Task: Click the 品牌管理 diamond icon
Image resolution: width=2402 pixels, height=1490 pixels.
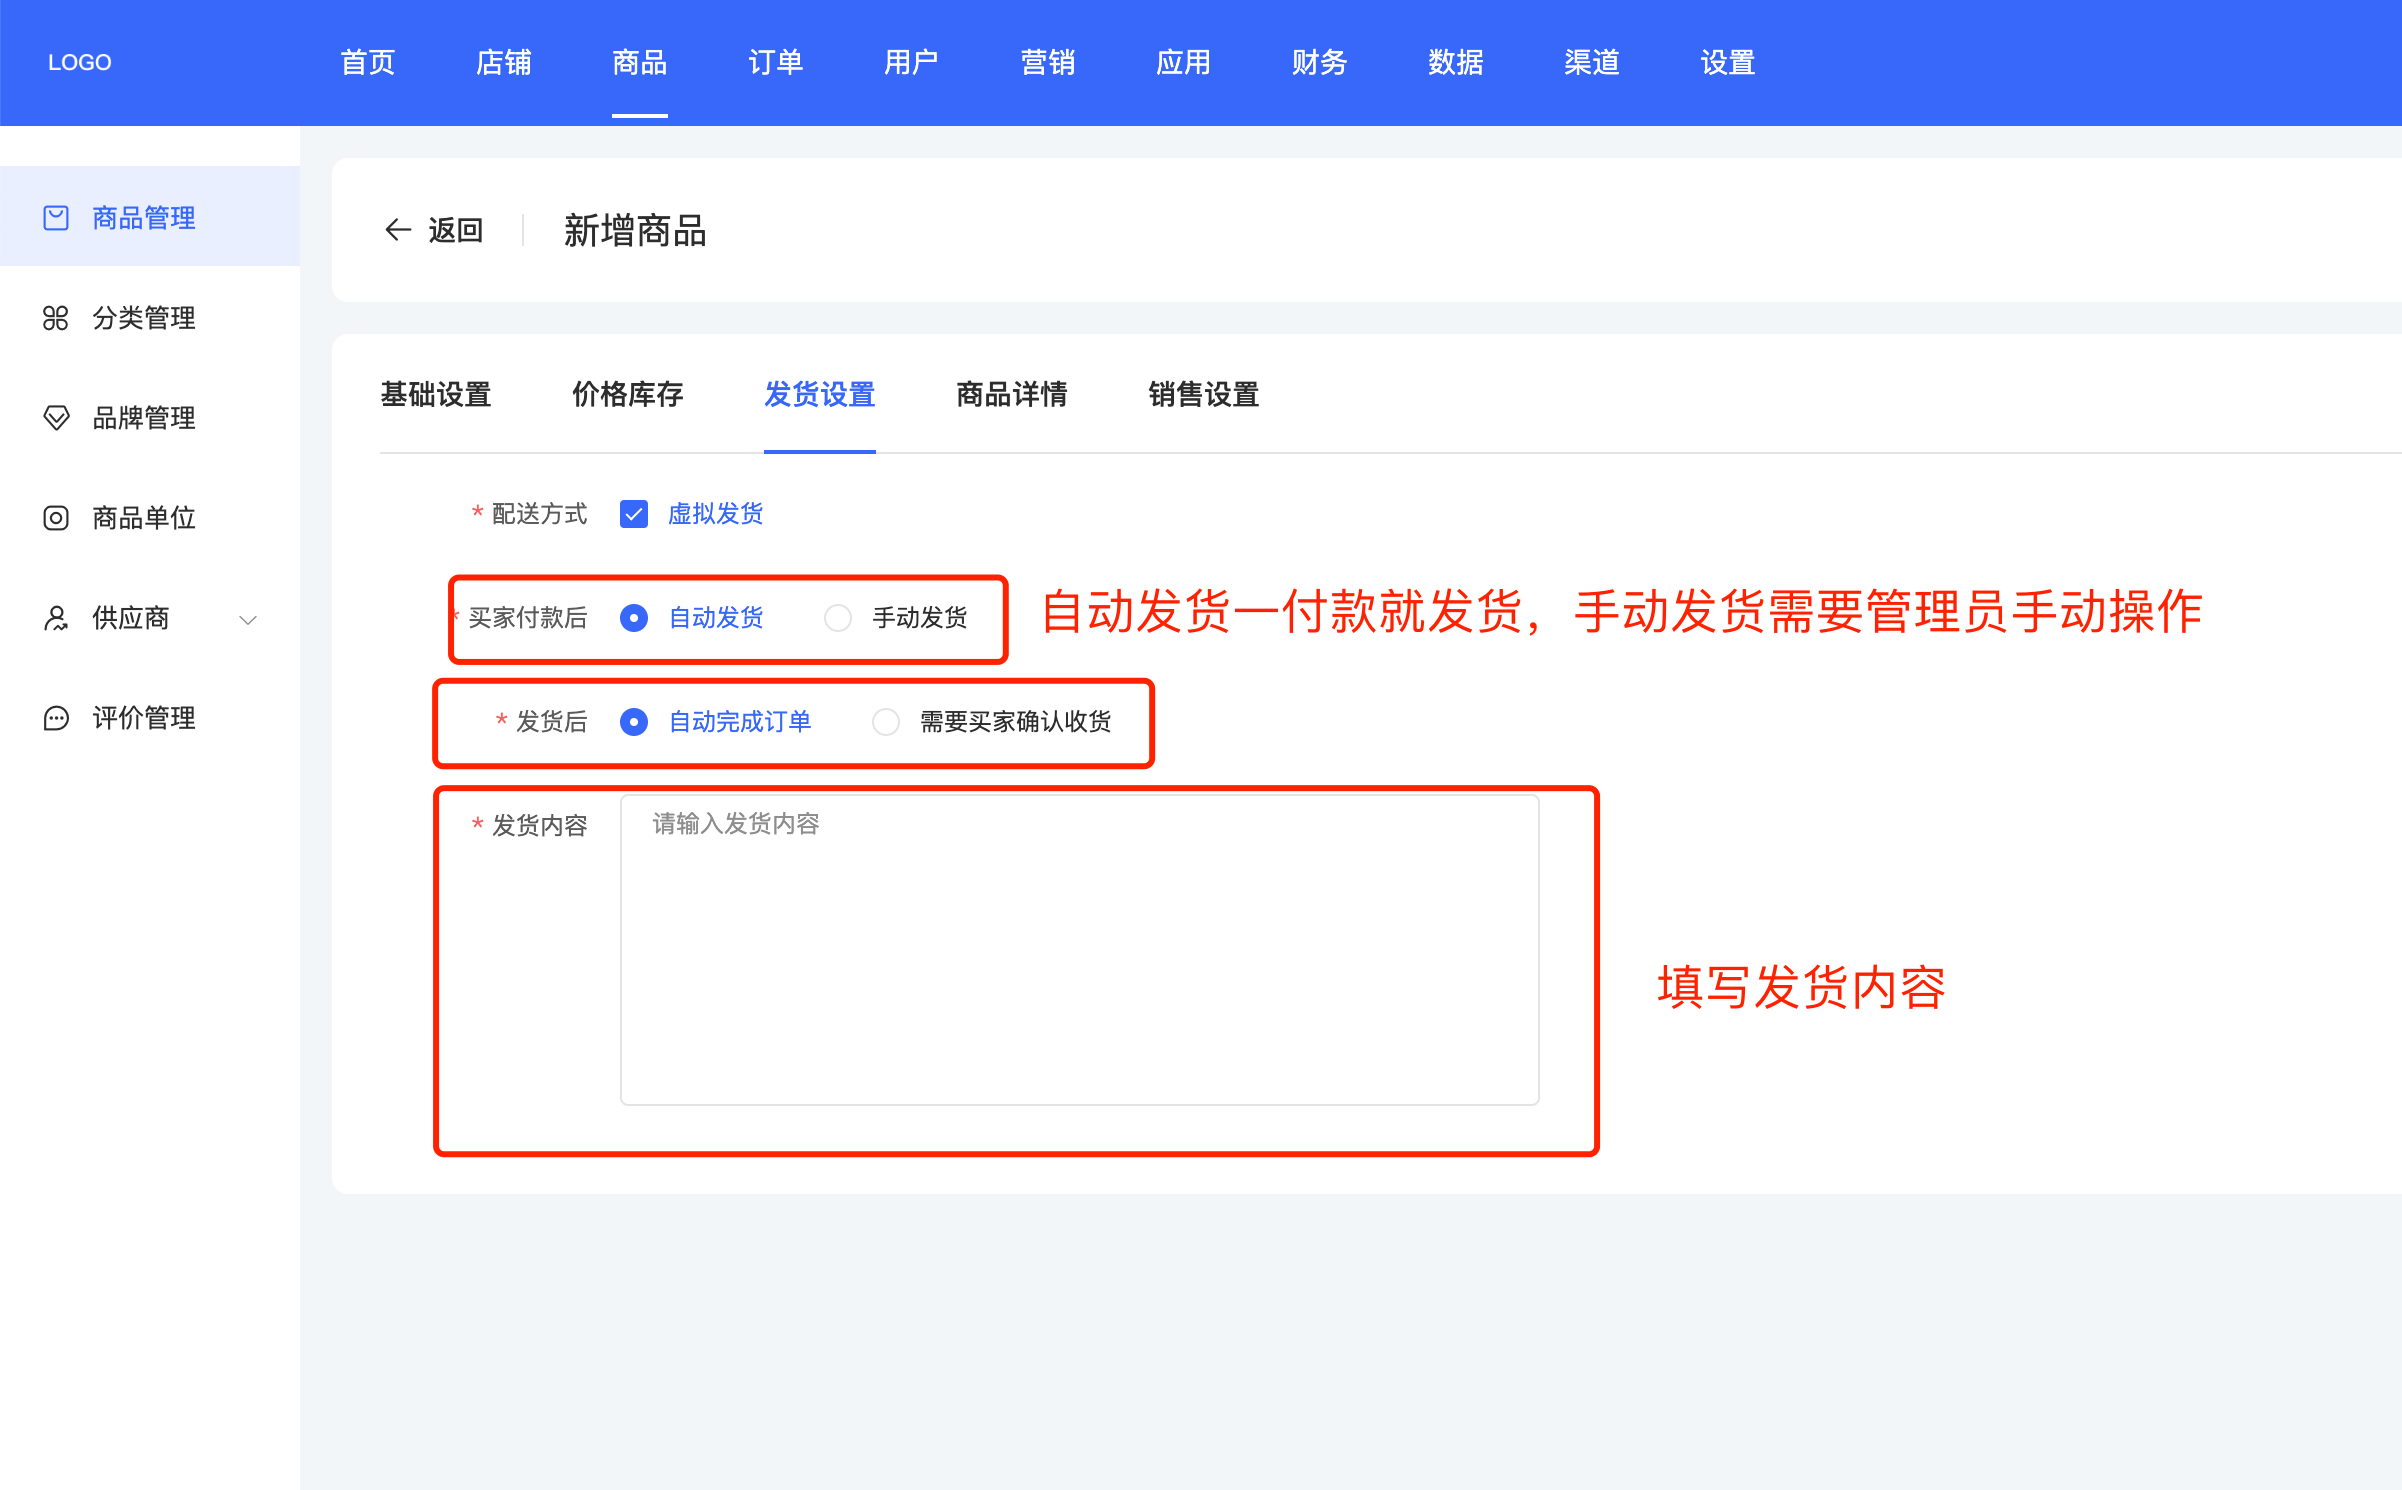Action: [x=56, y=418]
